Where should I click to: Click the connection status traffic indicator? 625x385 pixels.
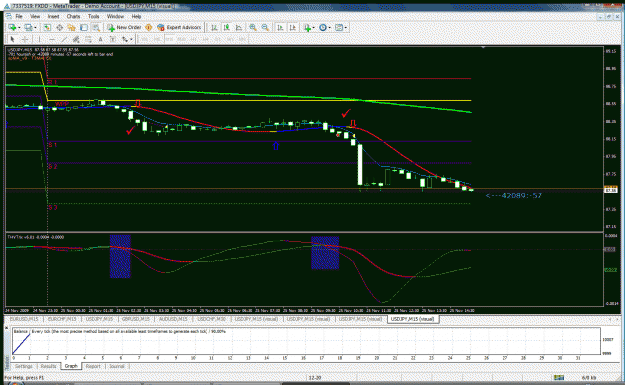point(559,377)
